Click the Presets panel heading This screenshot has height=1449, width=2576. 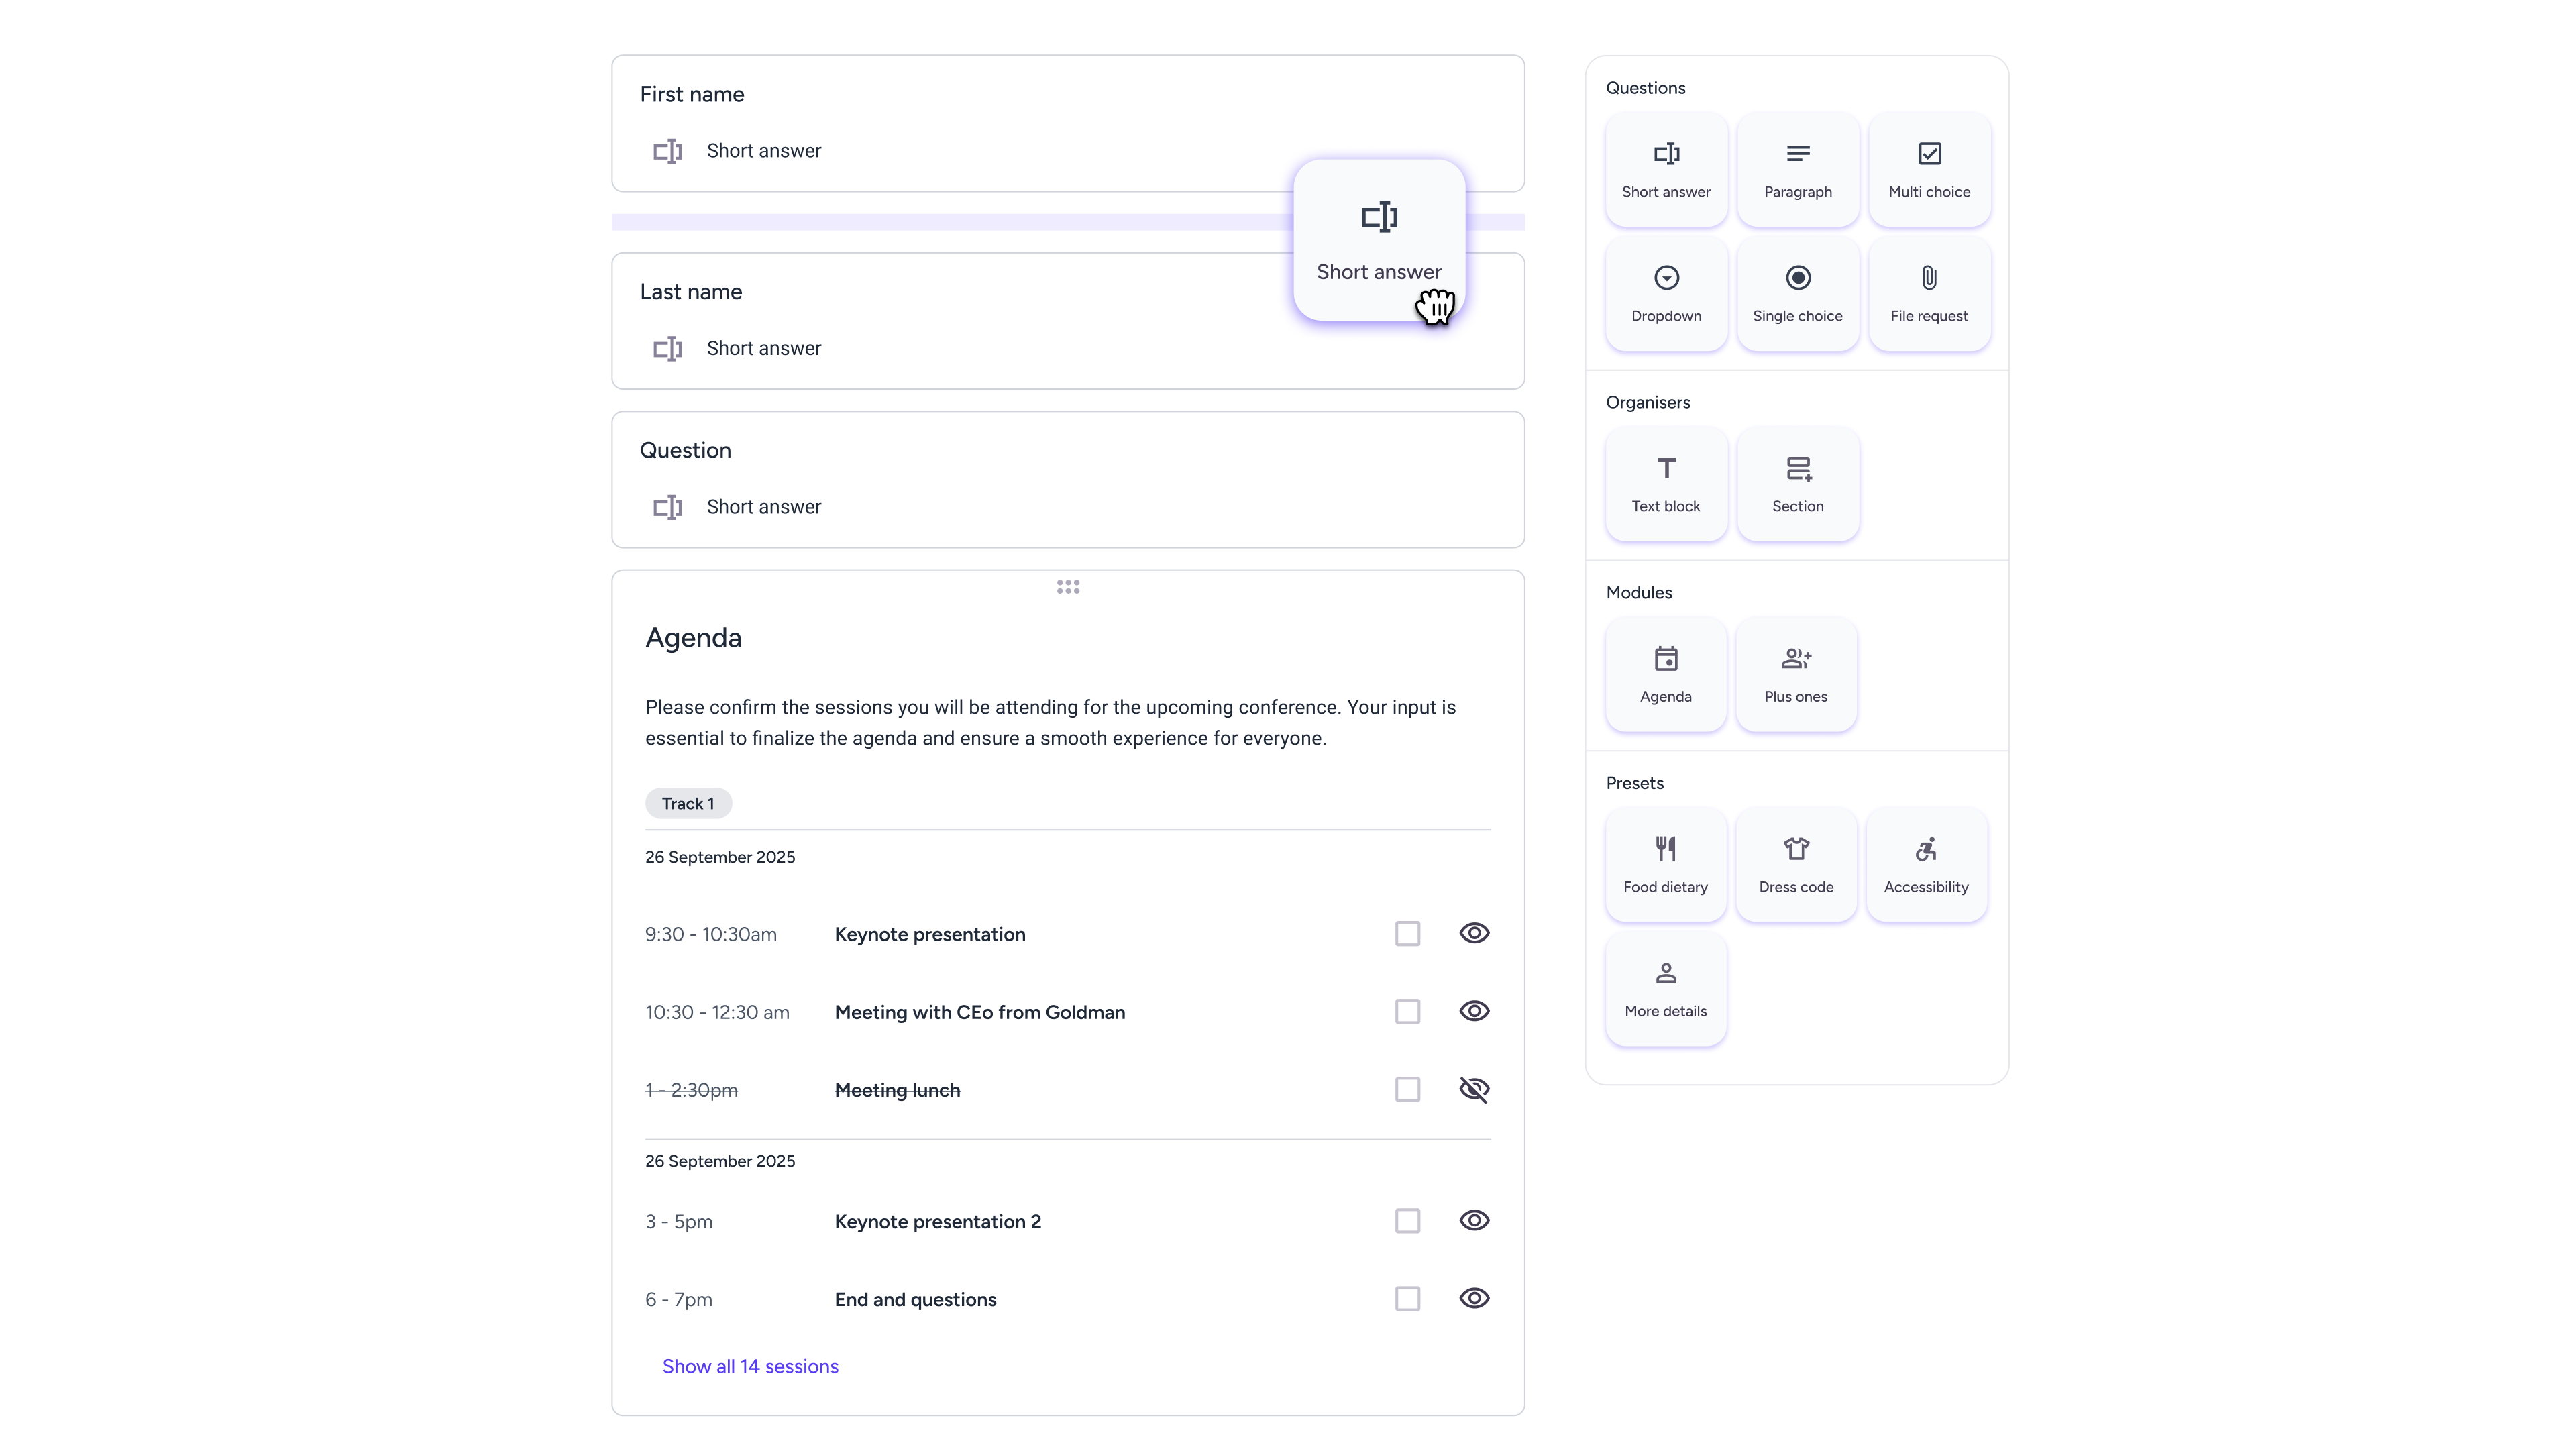(1634, 783)
